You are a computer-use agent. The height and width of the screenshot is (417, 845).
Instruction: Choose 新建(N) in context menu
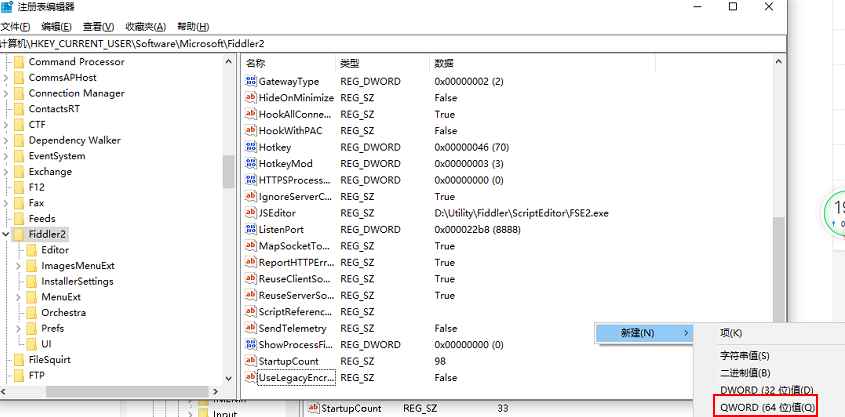point(643,333)
